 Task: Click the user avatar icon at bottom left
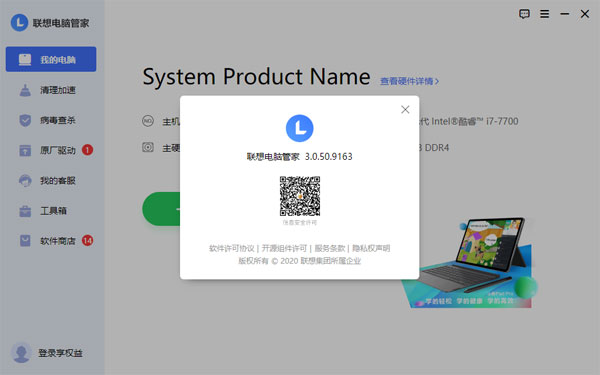pos(21,352)
